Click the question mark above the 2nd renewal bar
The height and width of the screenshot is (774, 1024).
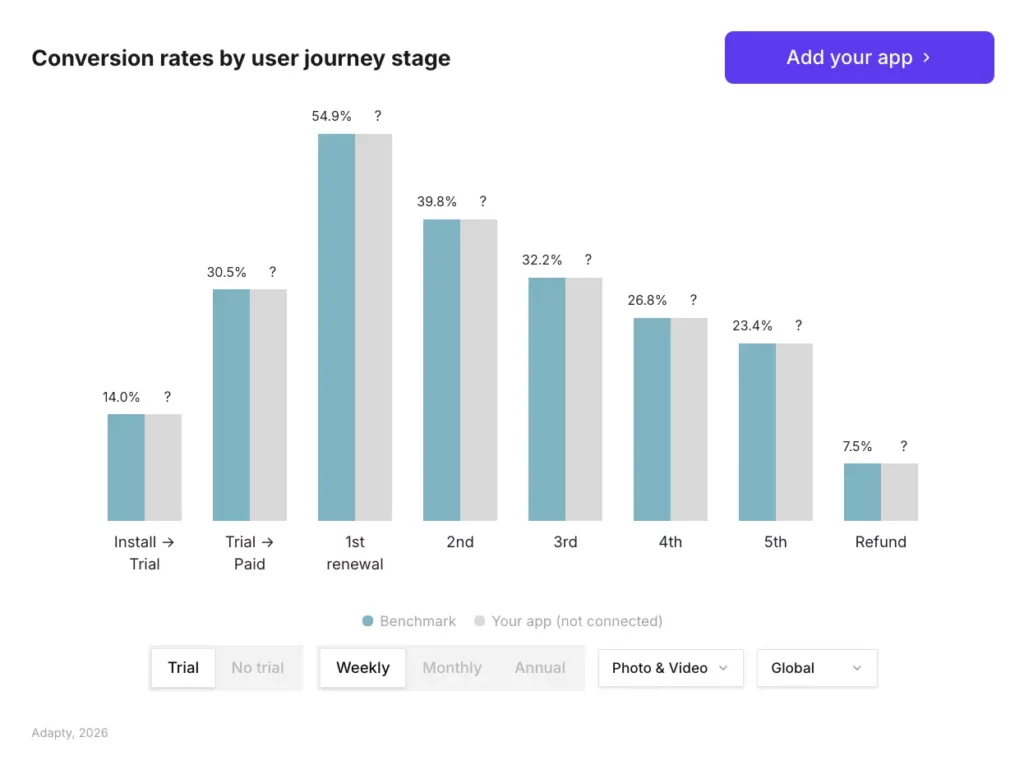point(482,201)
